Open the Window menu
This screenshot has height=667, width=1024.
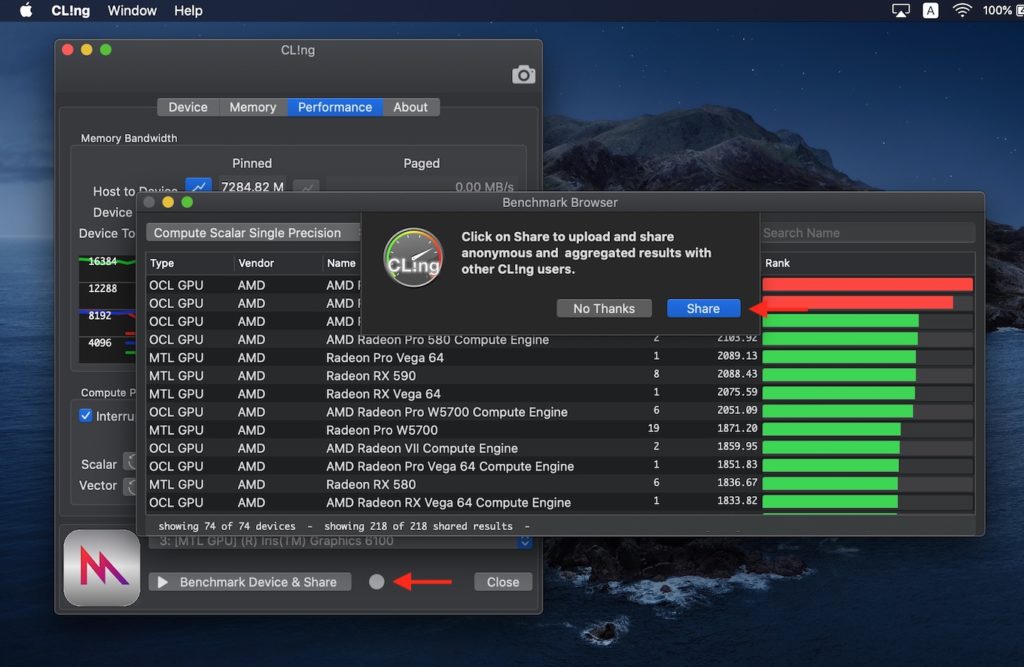131,11
